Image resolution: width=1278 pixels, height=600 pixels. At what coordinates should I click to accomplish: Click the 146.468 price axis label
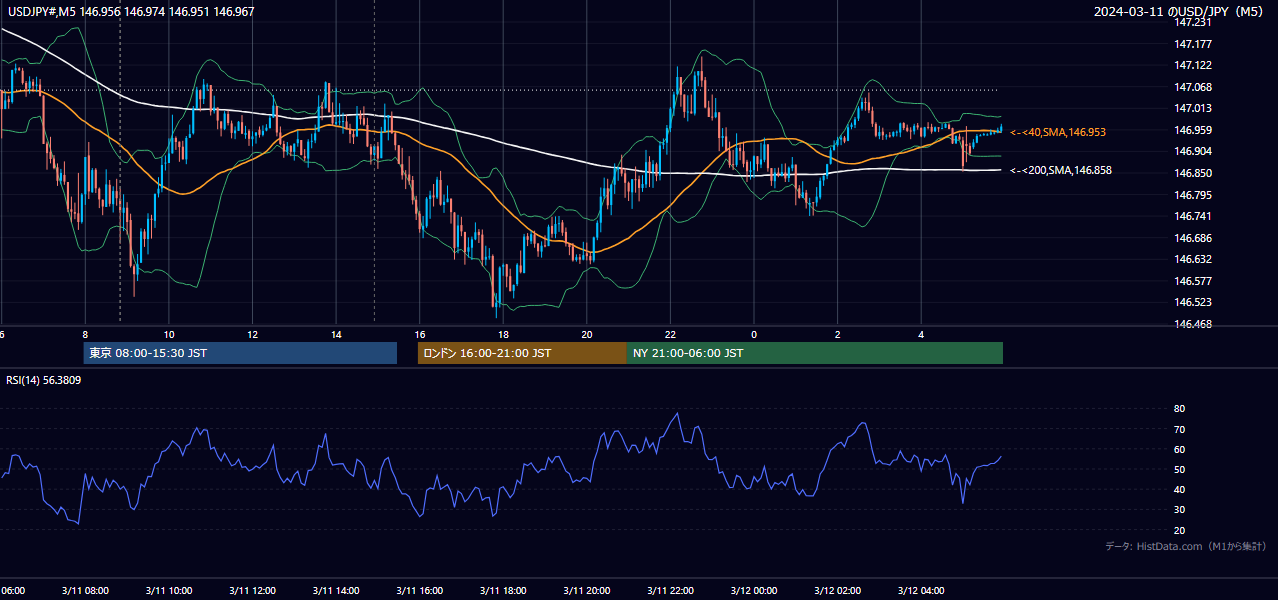tap(1193, 324)
